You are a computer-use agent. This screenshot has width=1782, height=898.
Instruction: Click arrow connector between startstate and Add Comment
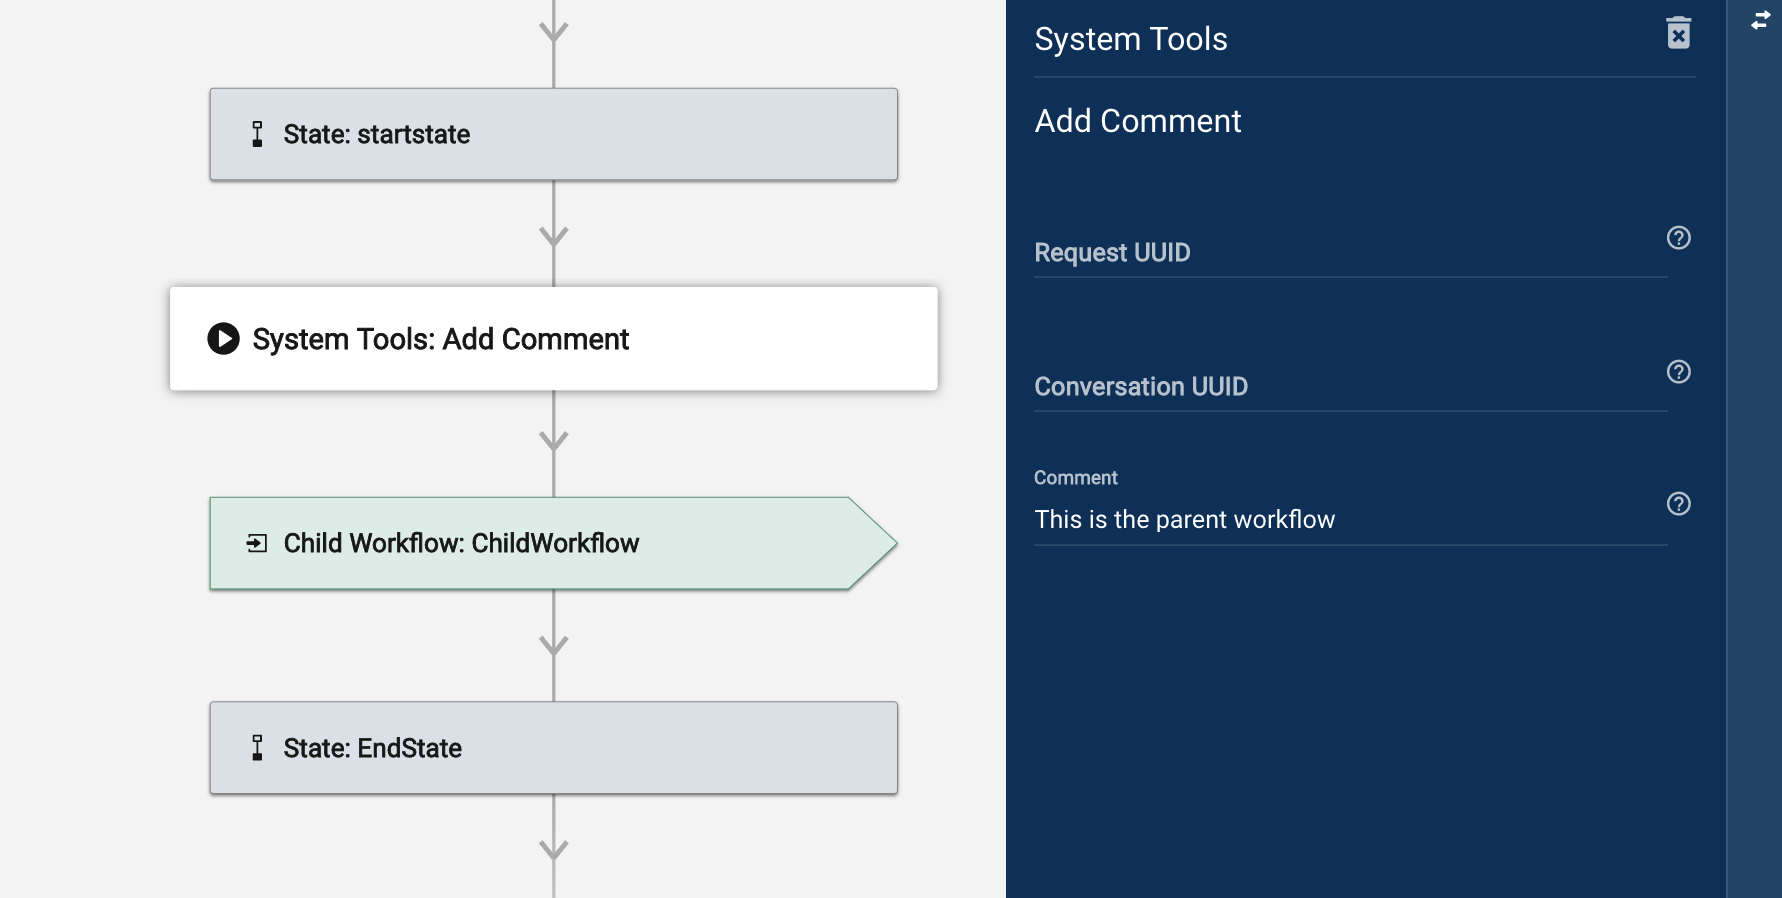(x=553, y=236)
